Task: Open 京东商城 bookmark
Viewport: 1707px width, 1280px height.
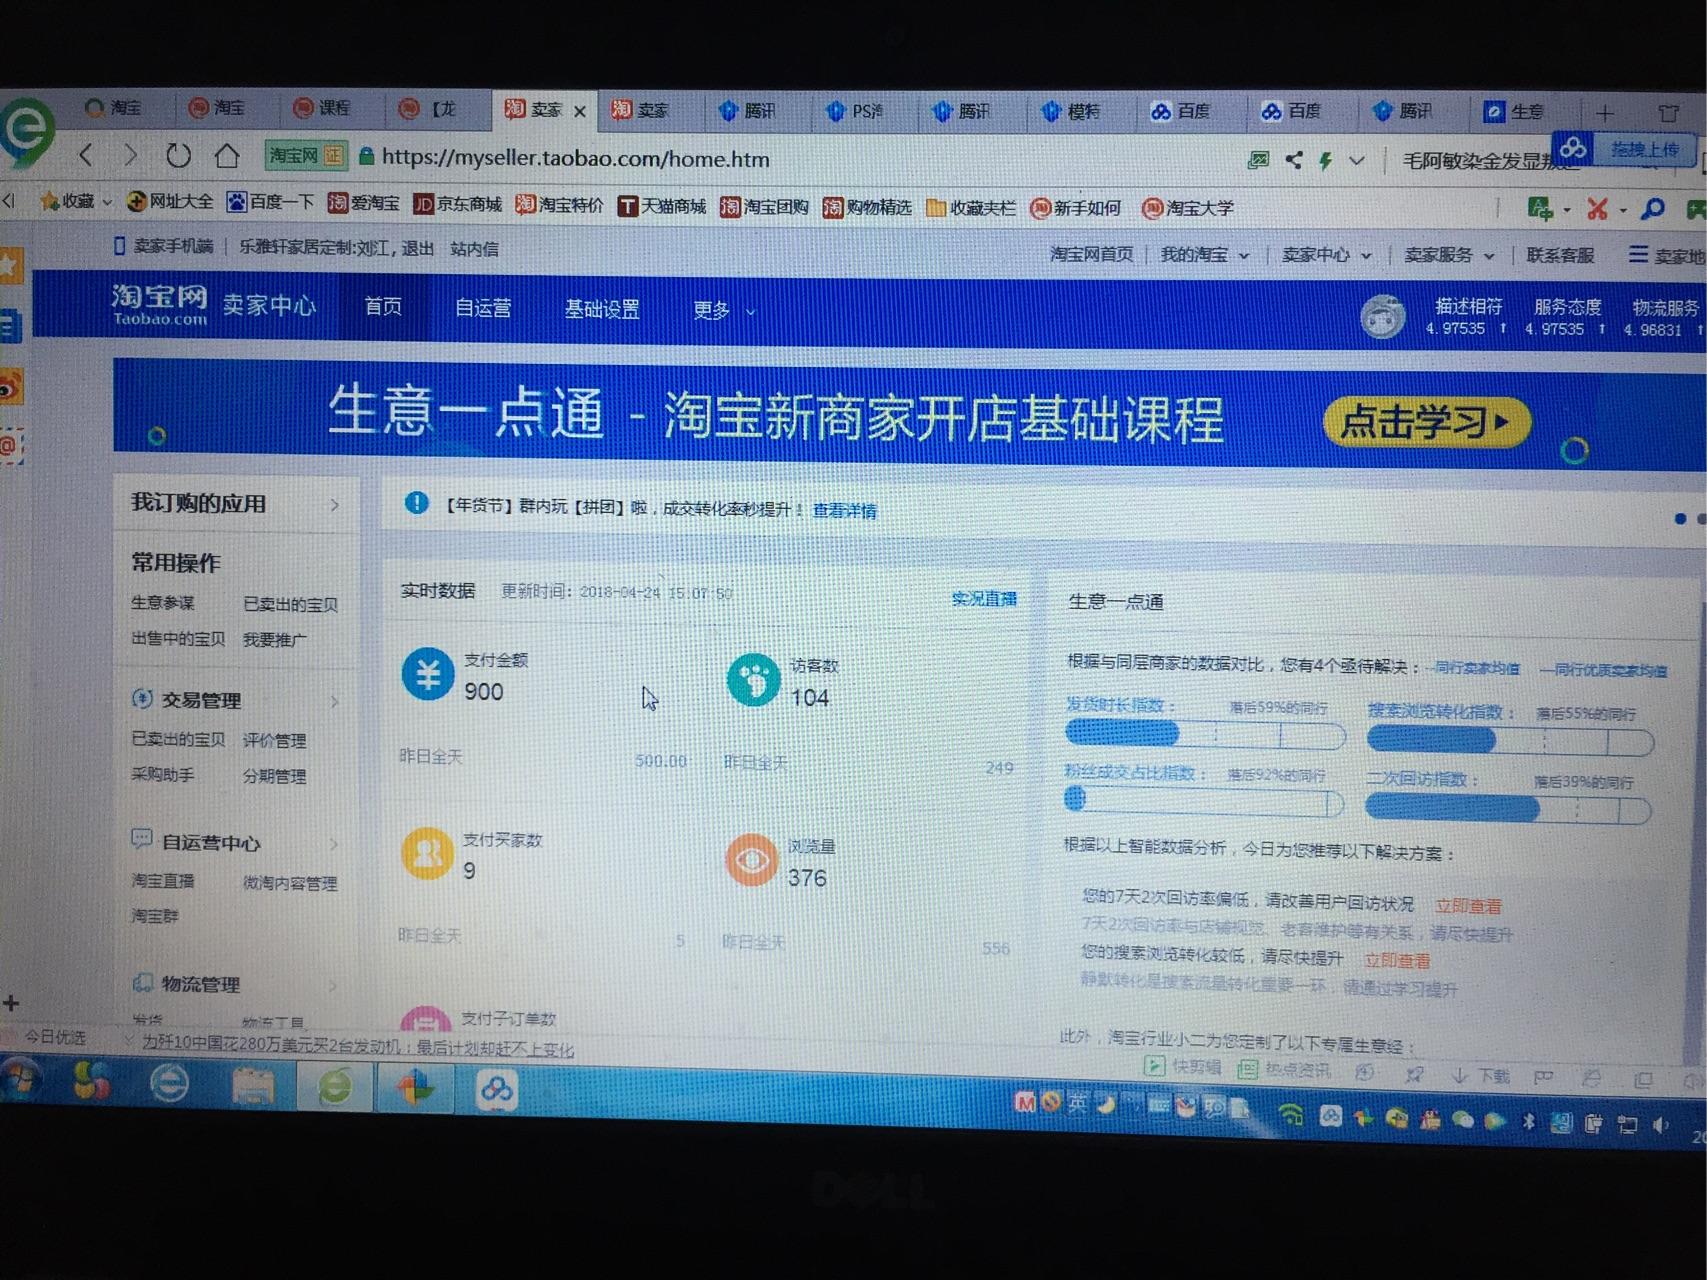Action: click(x=457, y=205)
